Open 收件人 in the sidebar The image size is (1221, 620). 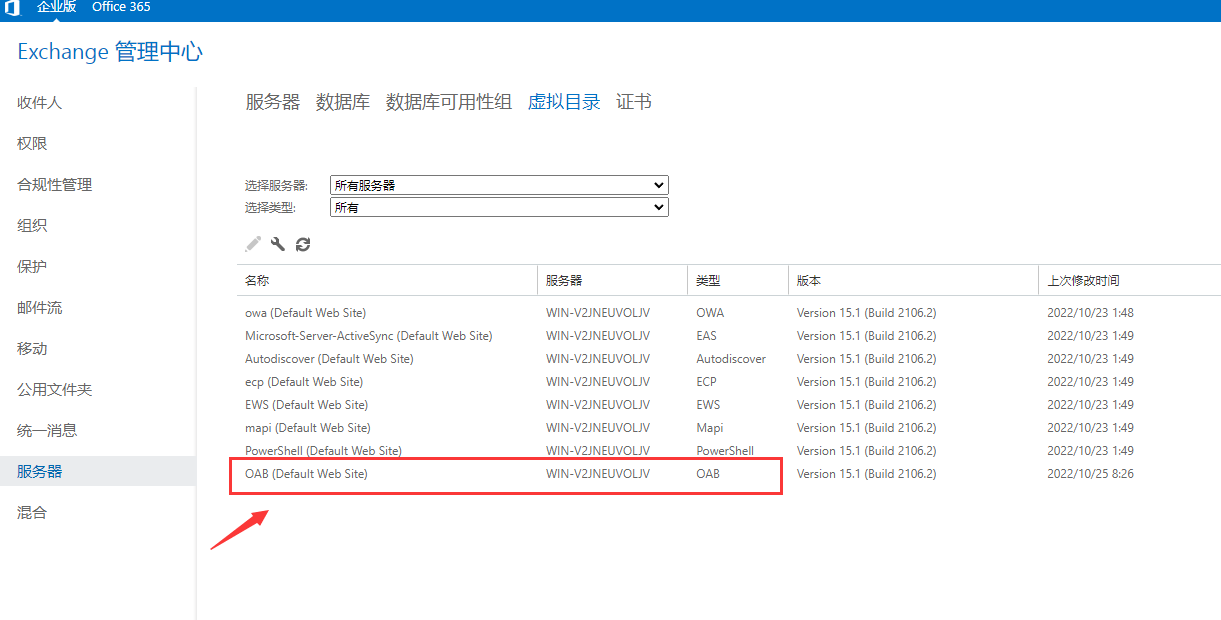(x=40, y=103)
